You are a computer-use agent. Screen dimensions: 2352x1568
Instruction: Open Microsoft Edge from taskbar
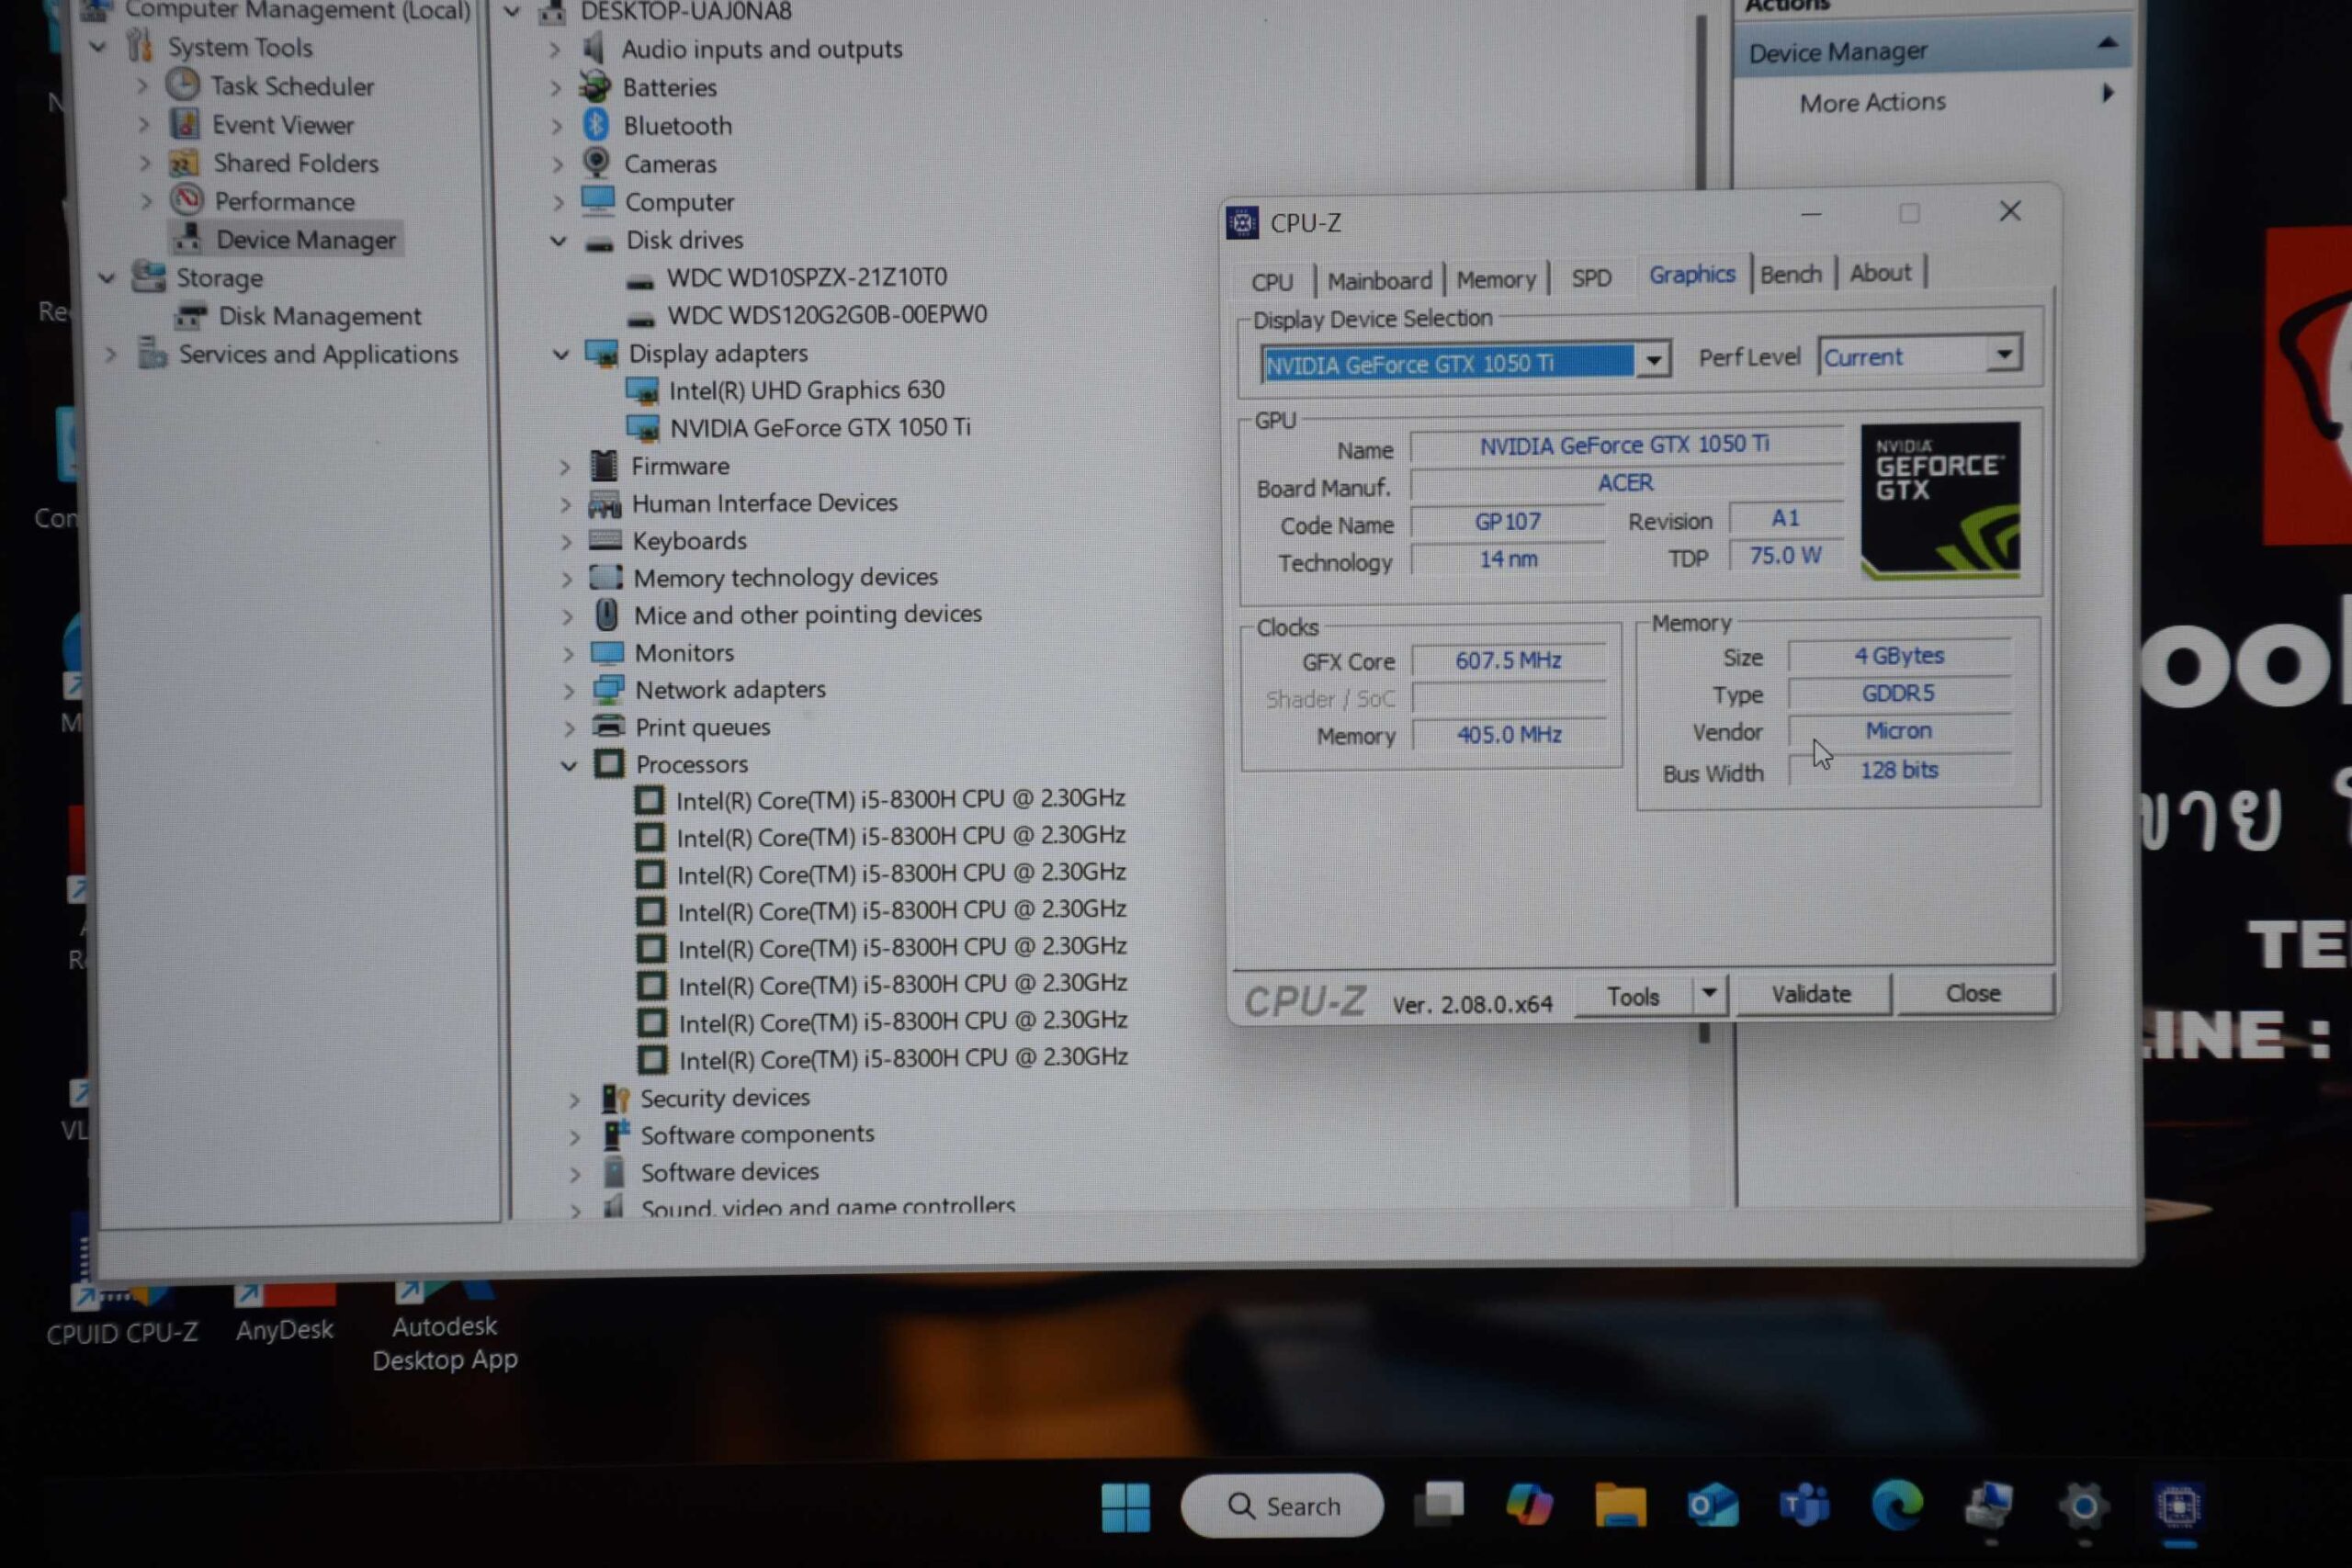tap(1897, 1504)
